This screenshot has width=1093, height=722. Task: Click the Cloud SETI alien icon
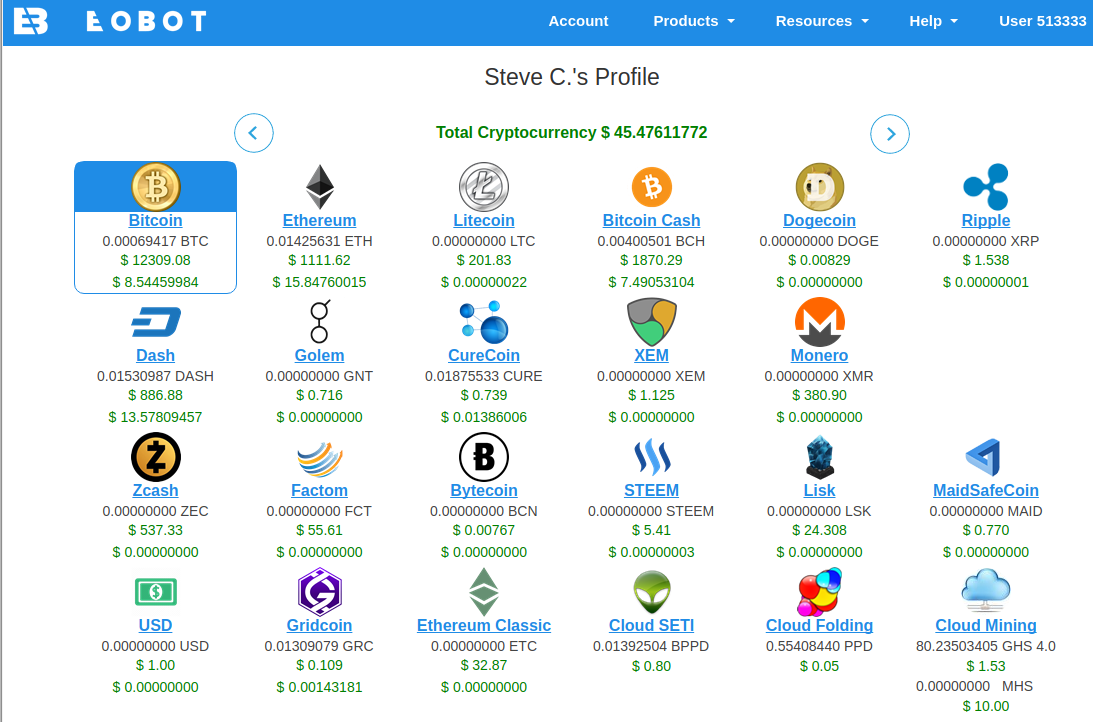(x=651, y=592)
